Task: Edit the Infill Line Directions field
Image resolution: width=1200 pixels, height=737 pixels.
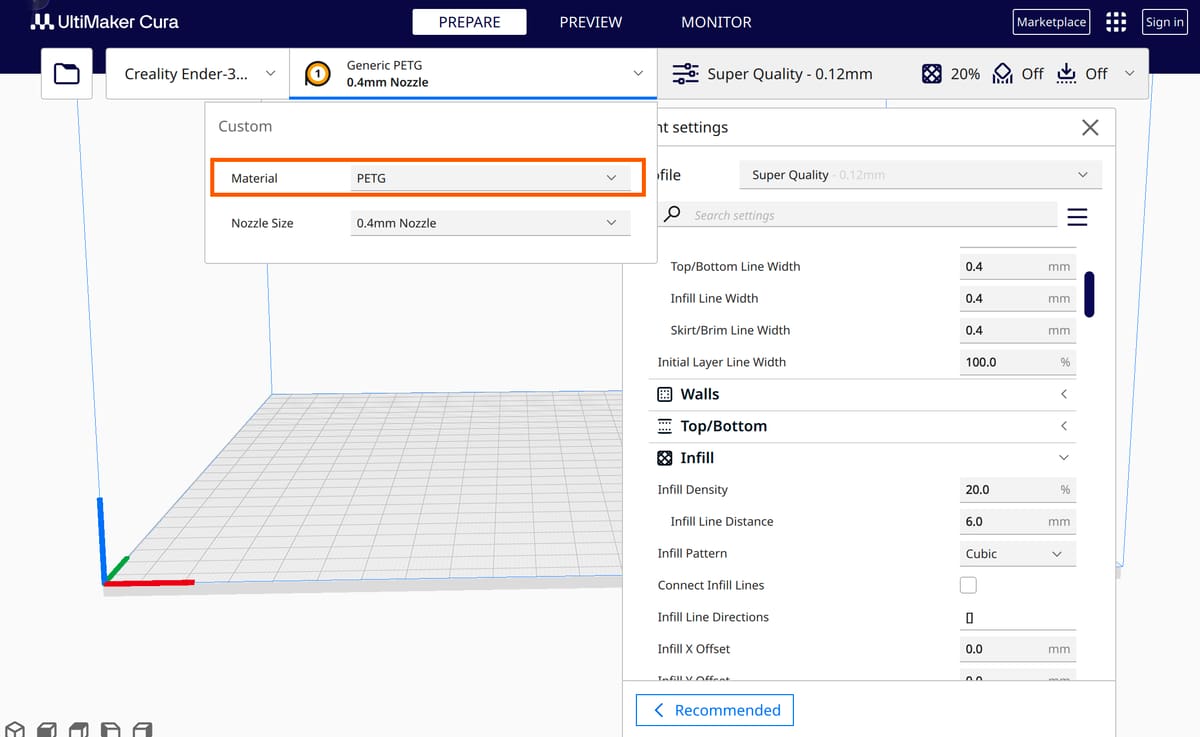Action: pyautogui.click(x=1018, y=617)
